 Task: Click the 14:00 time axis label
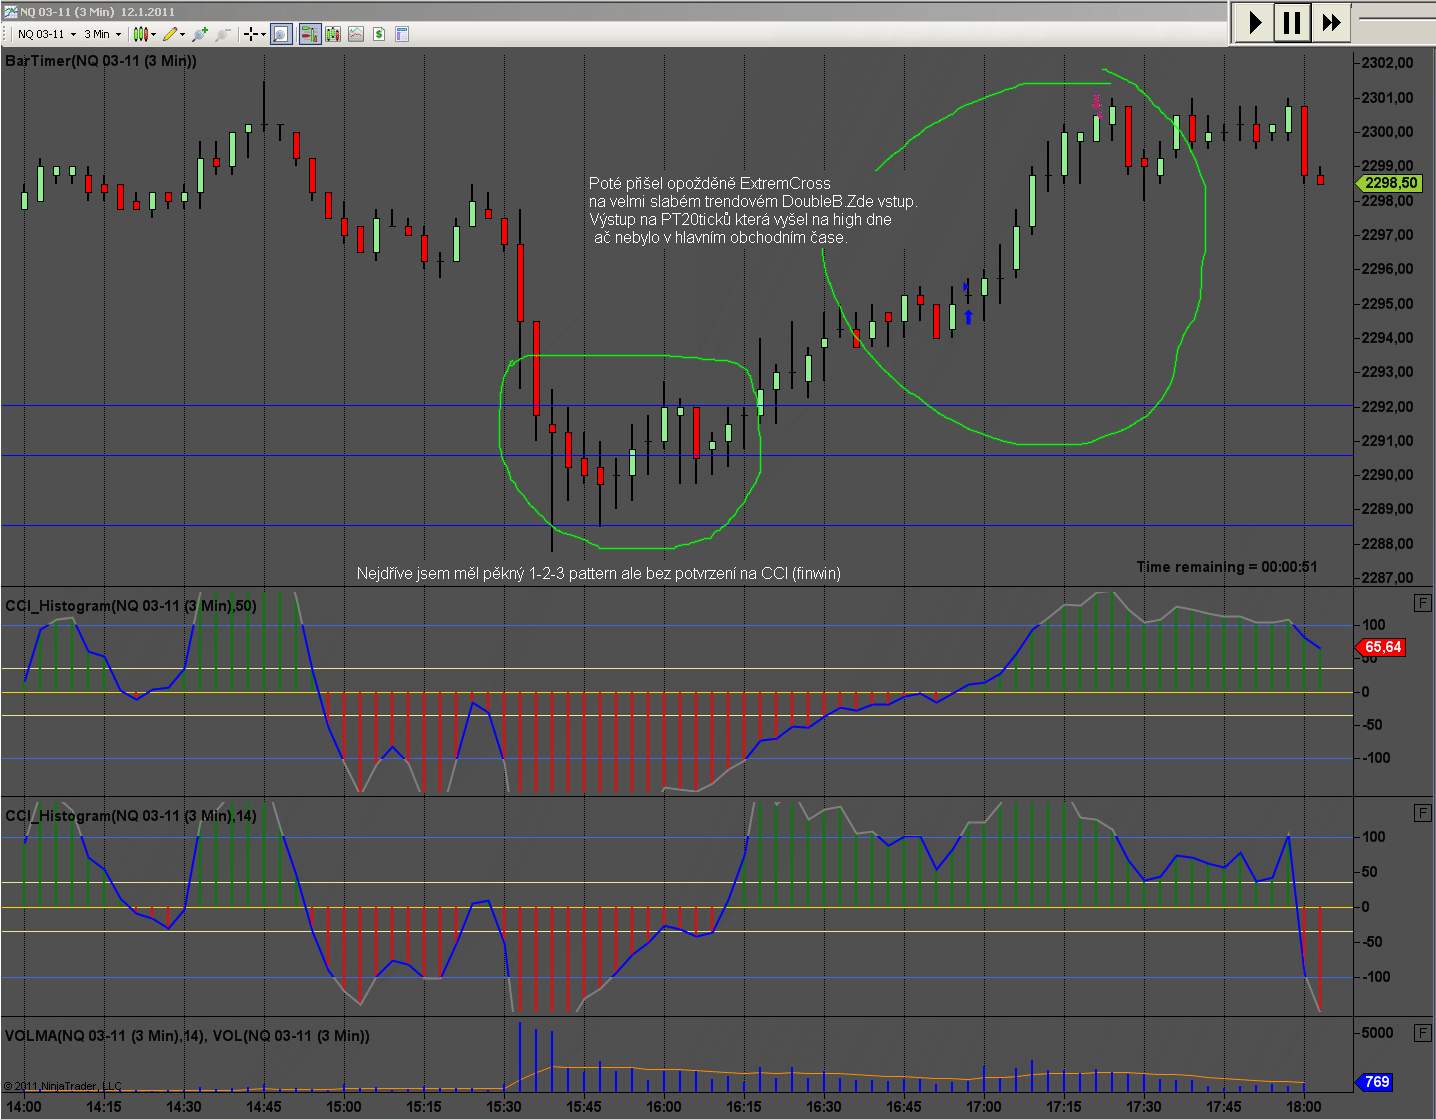click(x=24, y=1107)
